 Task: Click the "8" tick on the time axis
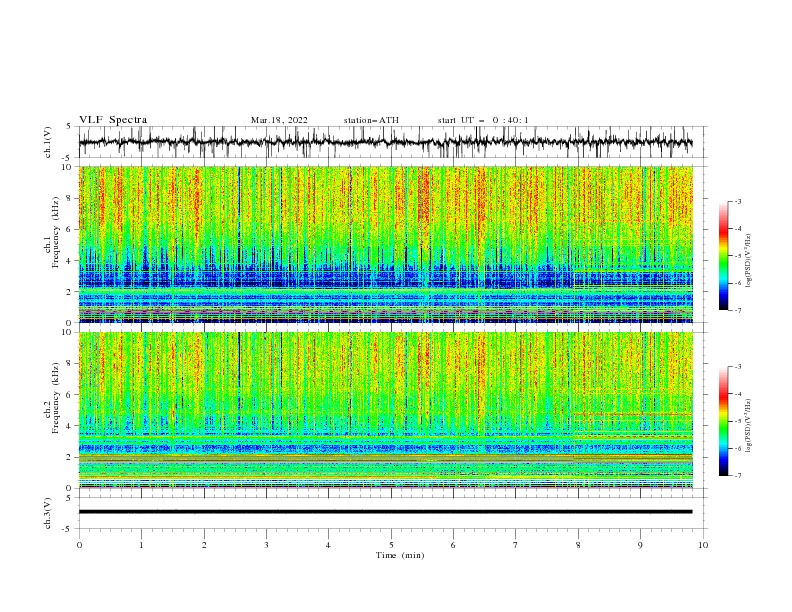578,545
